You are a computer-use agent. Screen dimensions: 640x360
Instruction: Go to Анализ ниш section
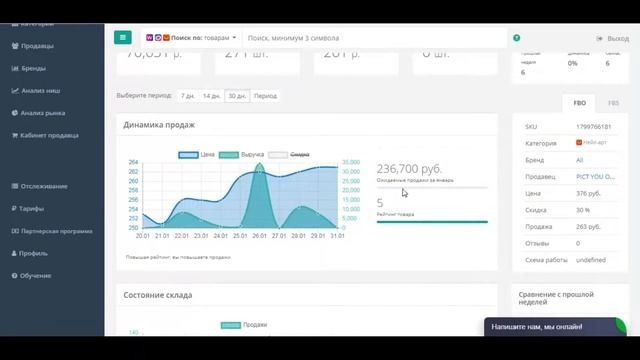pos(41,91)
